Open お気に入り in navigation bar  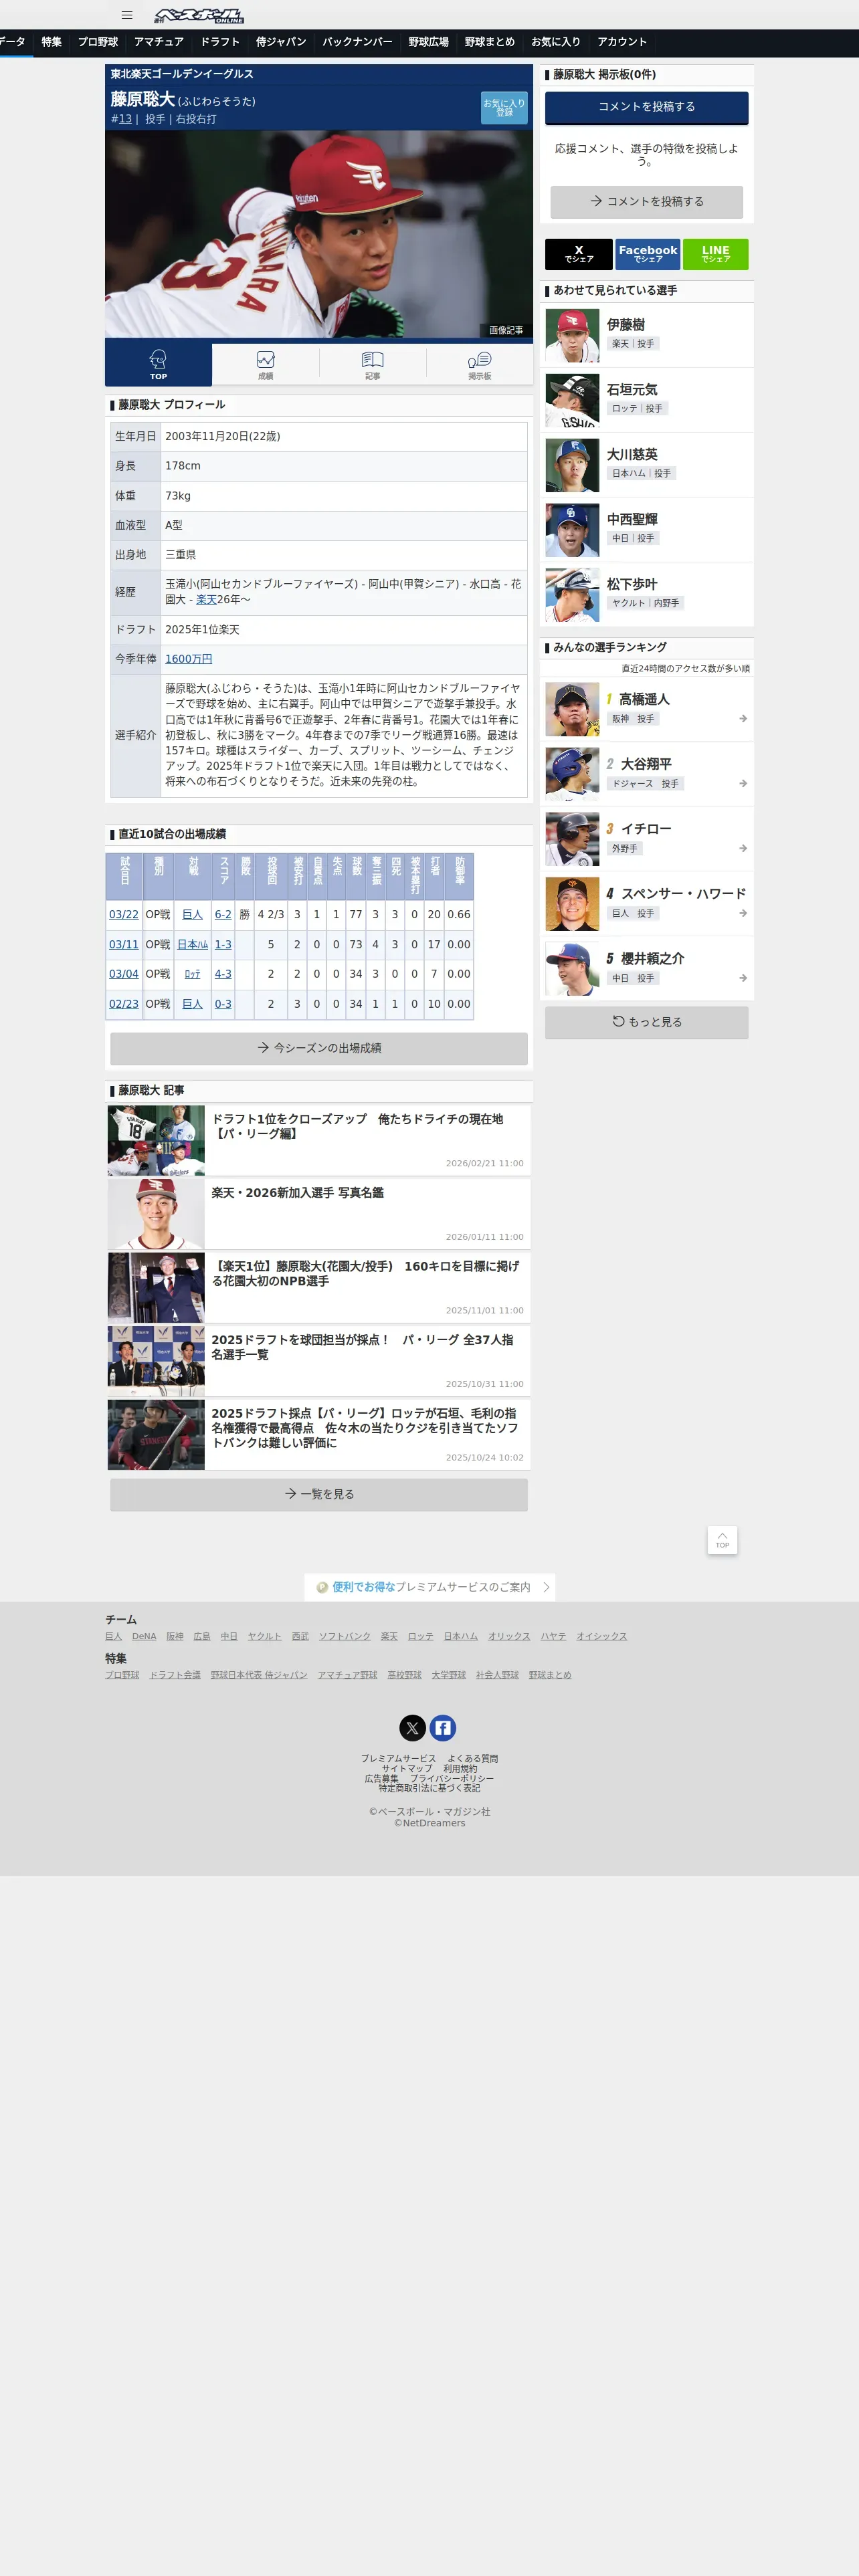555,42
